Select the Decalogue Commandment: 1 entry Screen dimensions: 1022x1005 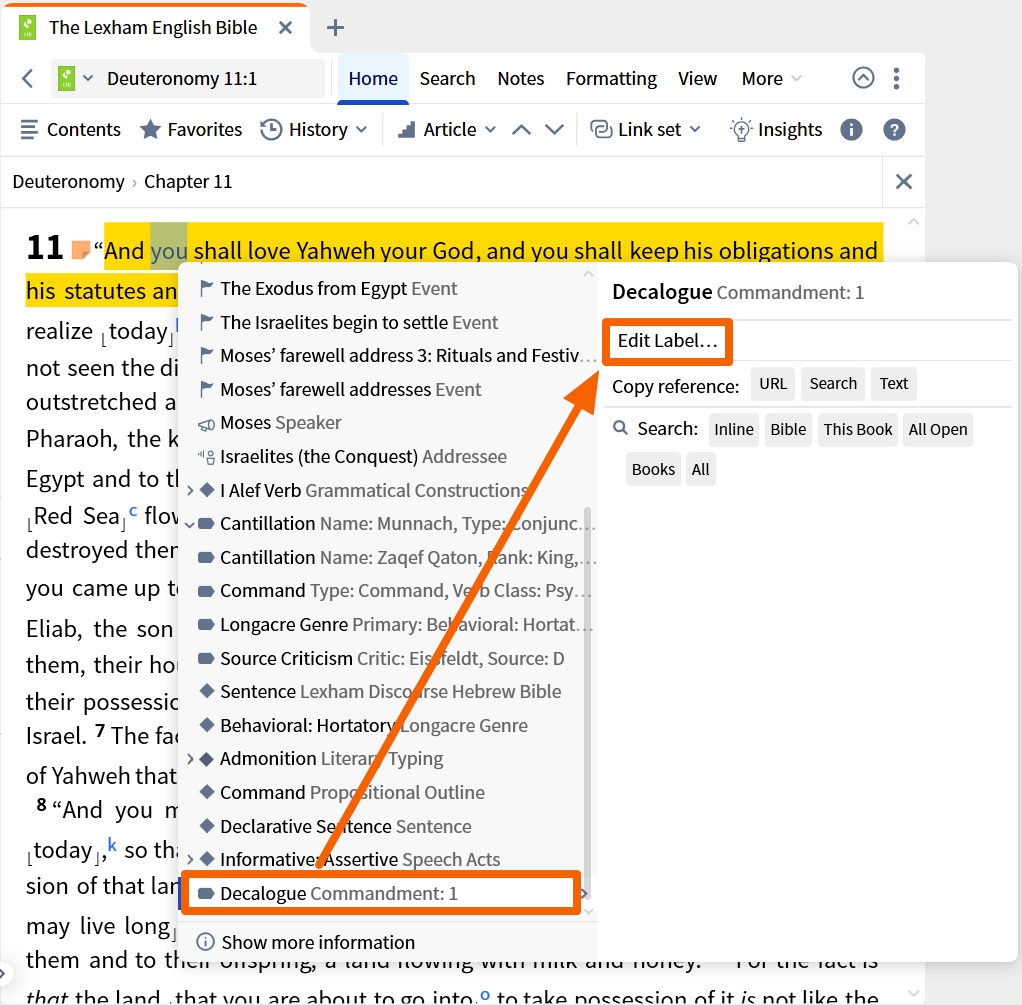[x=381, y=893]
